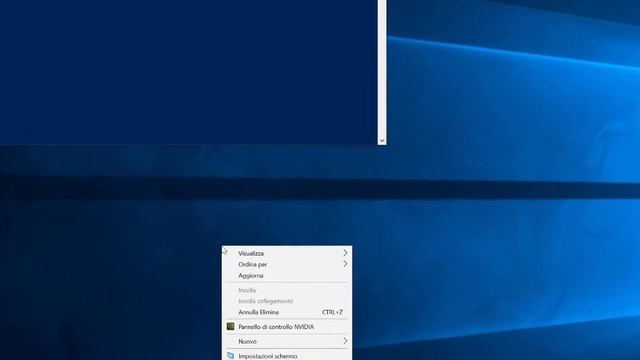The width and height of the screenshot is (640, 360).
Task: Open Impostazioni schermo
Action: point(287,356)
